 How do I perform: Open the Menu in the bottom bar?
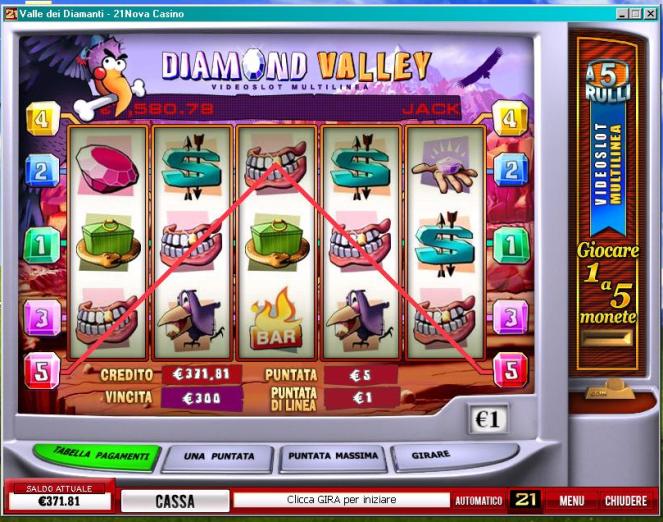pos(572,501)
